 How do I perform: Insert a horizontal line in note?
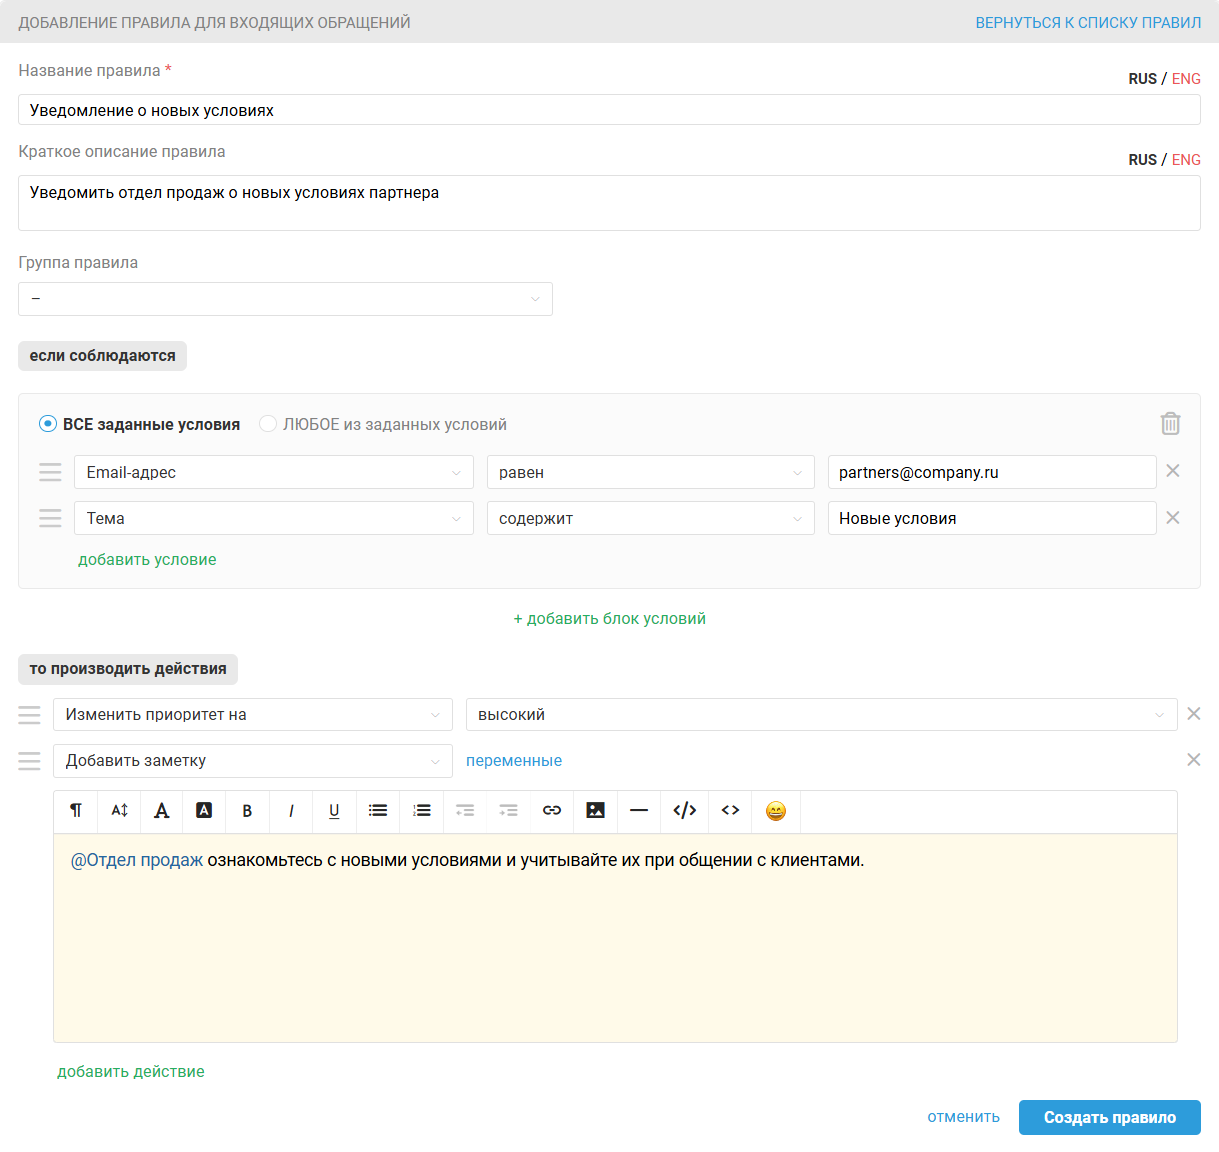[x=639, y=811]
